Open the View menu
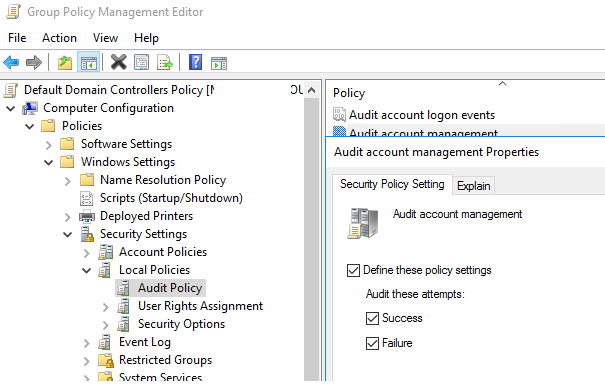 pos(105,38)
